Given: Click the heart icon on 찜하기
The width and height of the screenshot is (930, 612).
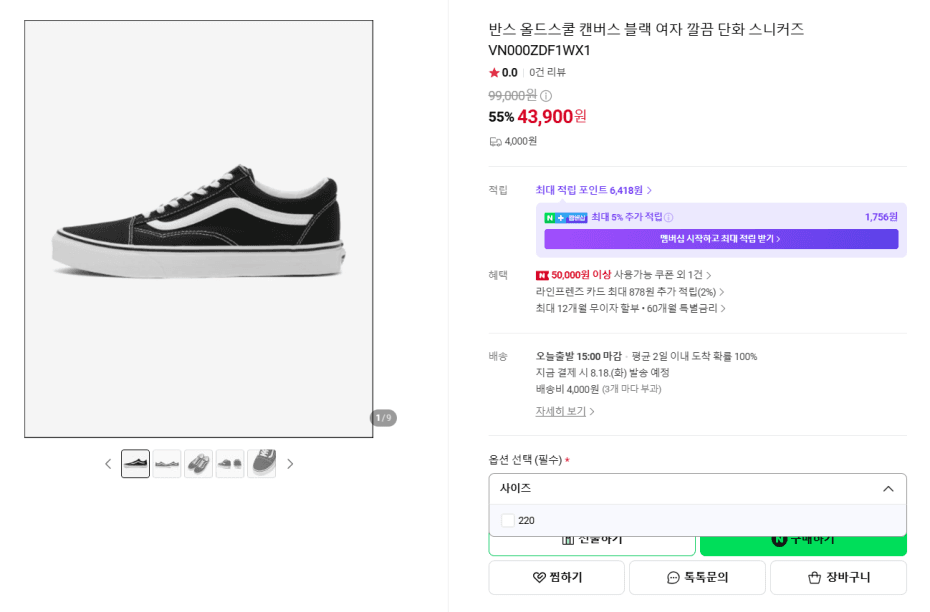Looking at the screenshot, I should tap(539, 577).
